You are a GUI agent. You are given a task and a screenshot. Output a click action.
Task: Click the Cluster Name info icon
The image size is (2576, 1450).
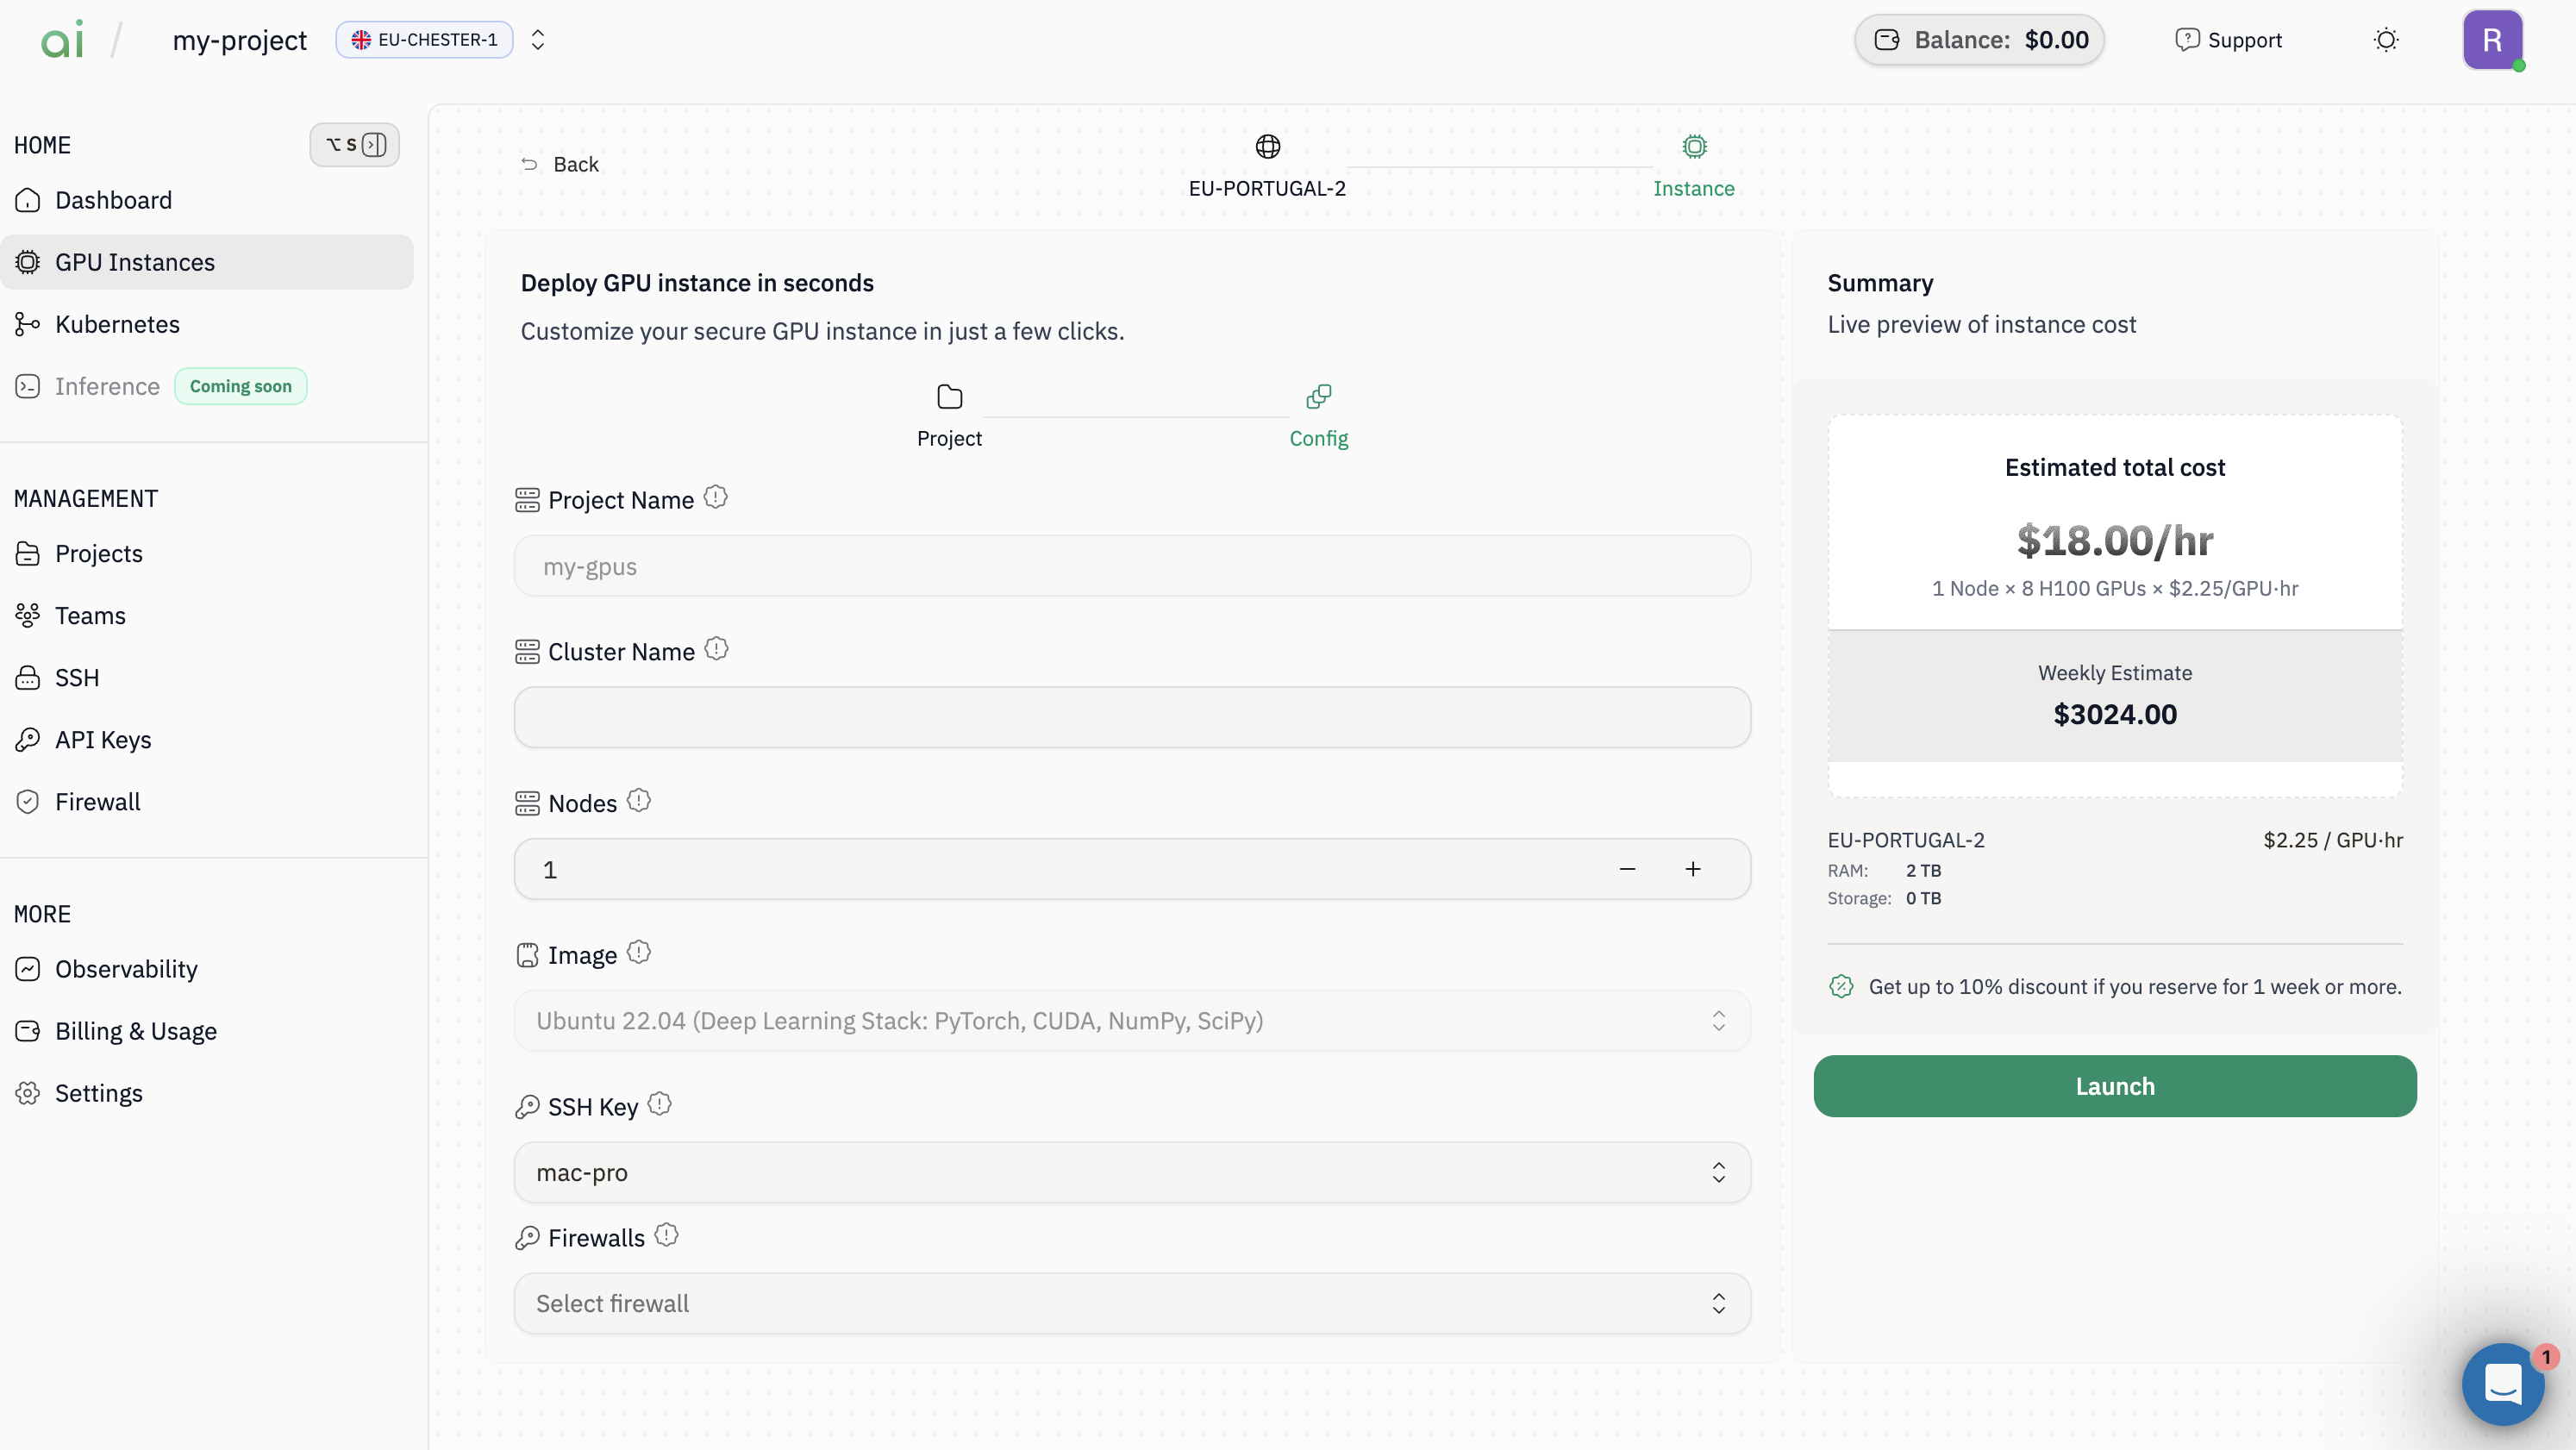(x=716, y=649)
